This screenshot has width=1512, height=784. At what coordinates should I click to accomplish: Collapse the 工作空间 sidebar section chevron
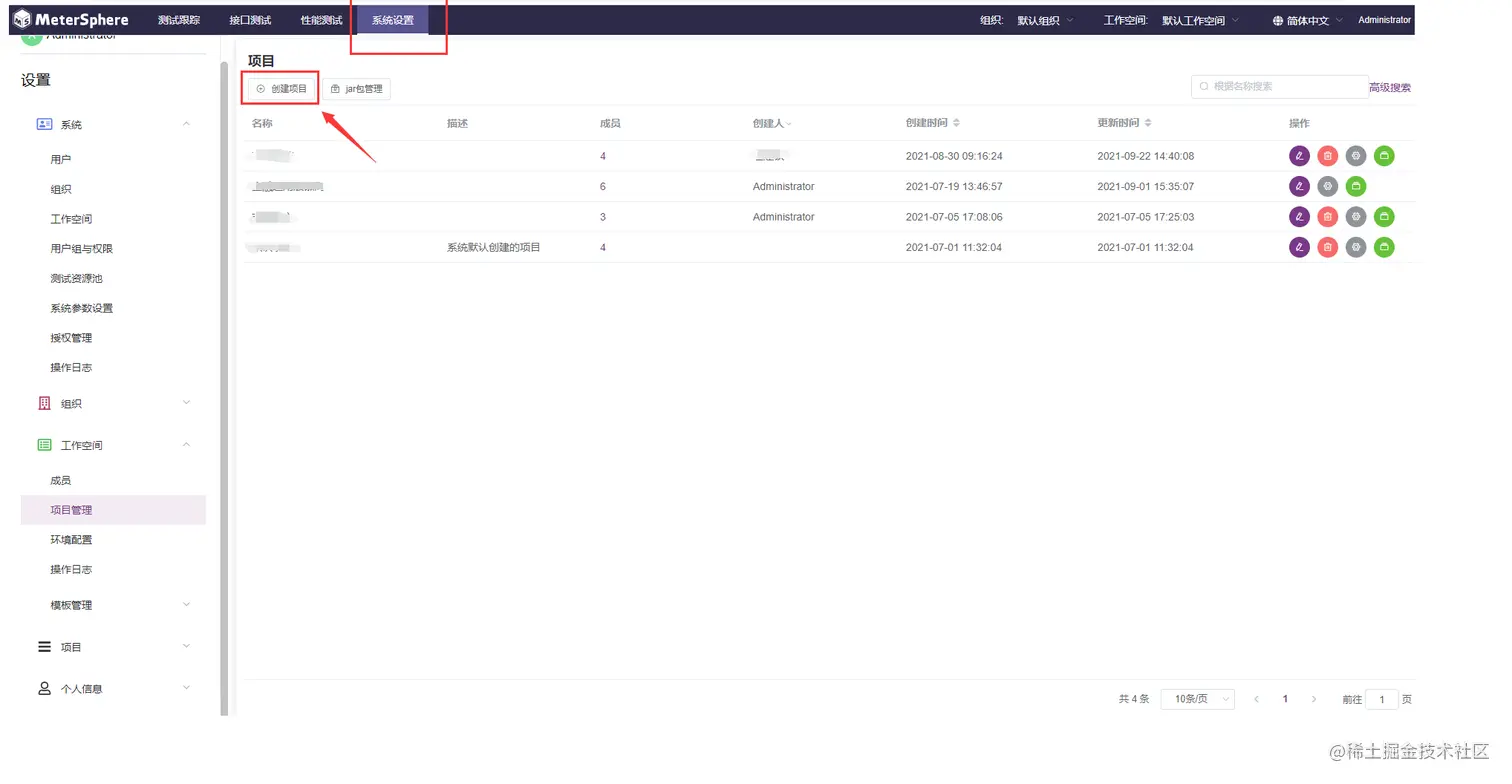pos(186,445)
